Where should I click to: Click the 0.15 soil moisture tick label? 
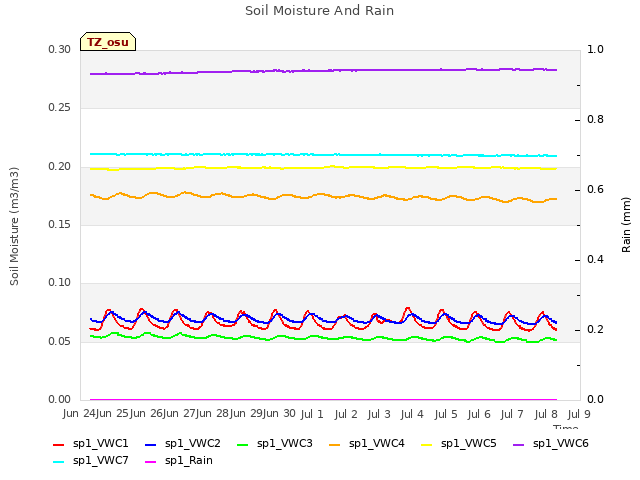pyautogui.click(x=60, y=224)
